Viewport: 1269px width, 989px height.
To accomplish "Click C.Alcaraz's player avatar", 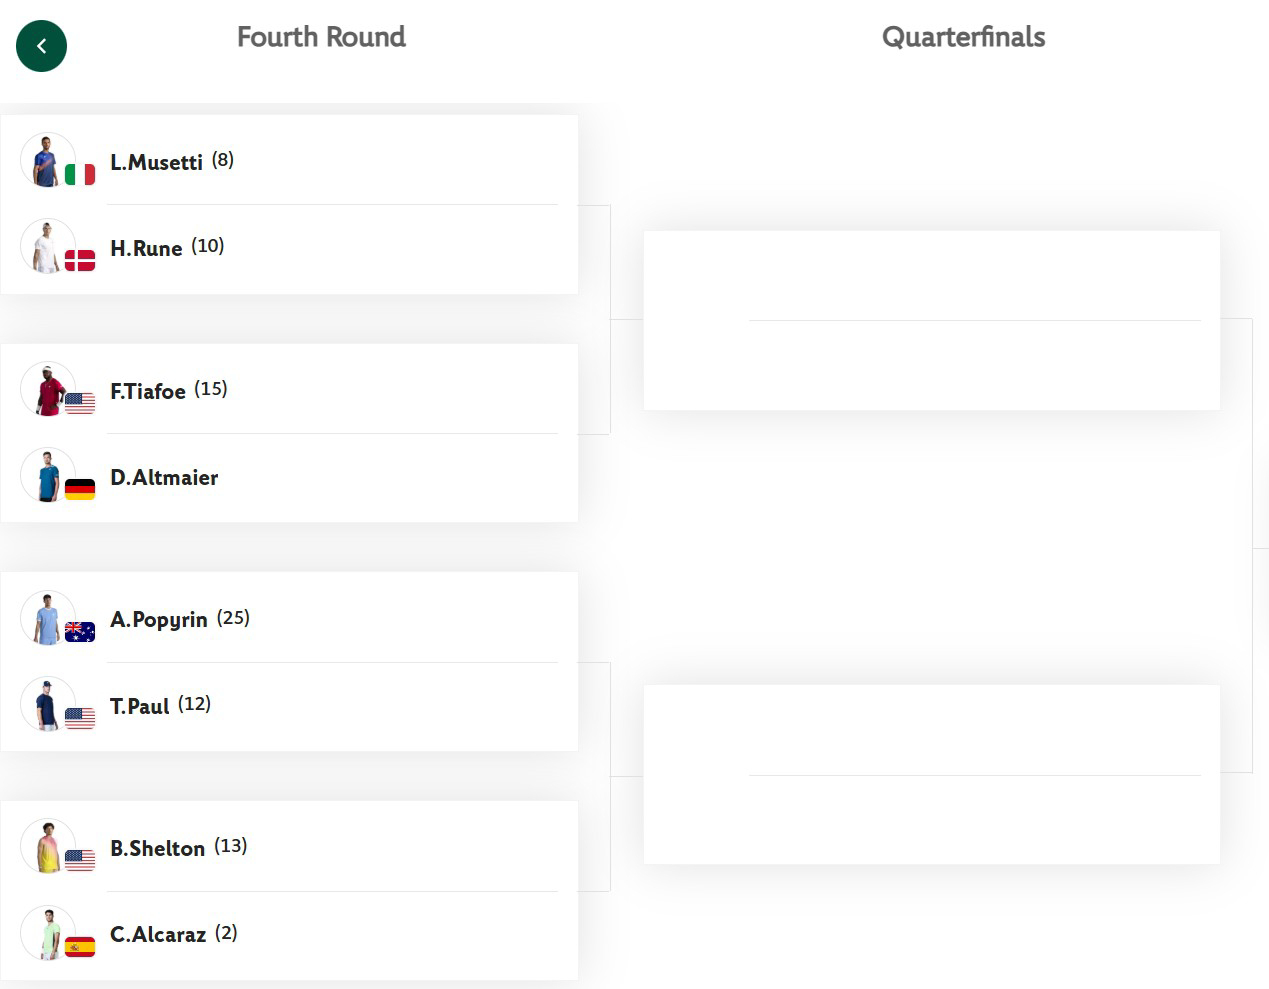I will pyautogui.click(x=47, y=933).
